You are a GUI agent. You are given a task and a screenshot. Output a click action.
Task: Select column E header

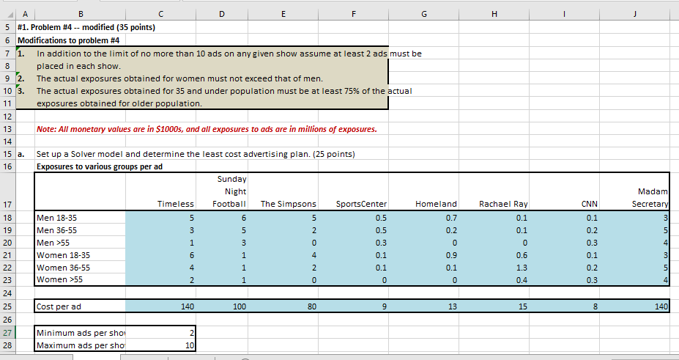pyautogui.click(x=283, y=14)
